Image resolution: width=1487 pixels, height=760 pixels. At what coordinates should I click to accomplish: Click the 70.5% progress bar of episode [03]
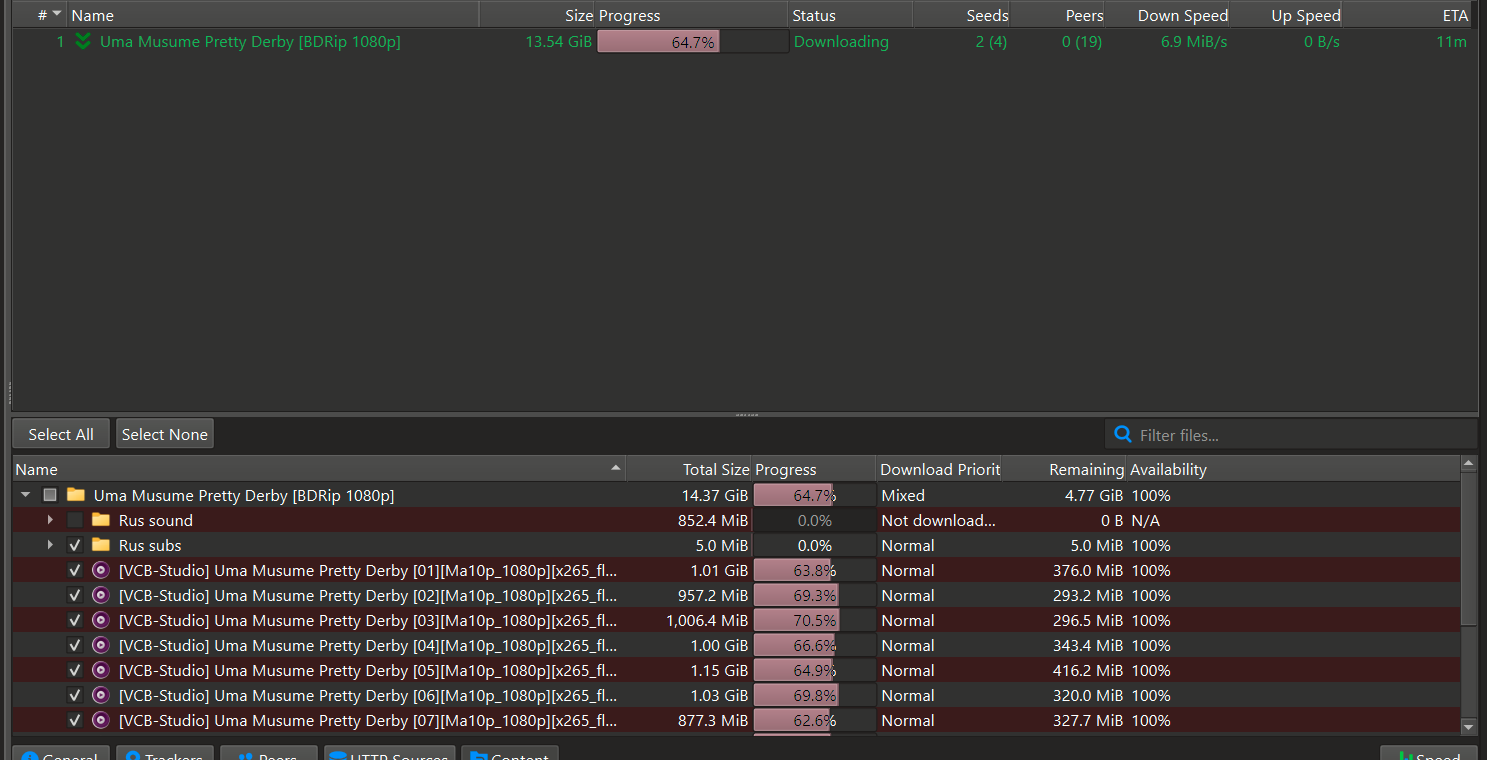coord(814,620)
